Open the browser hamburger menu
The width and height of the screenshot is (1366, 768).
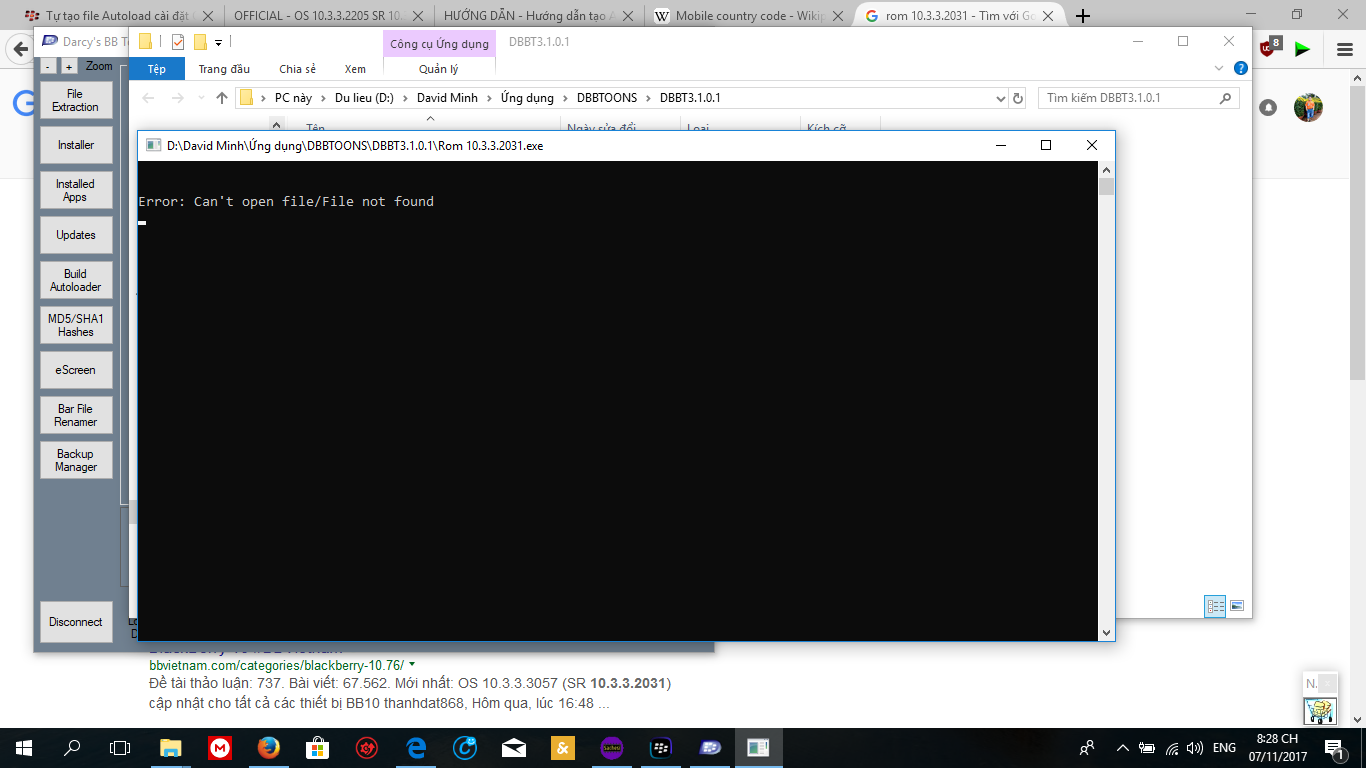point(1345,49)
